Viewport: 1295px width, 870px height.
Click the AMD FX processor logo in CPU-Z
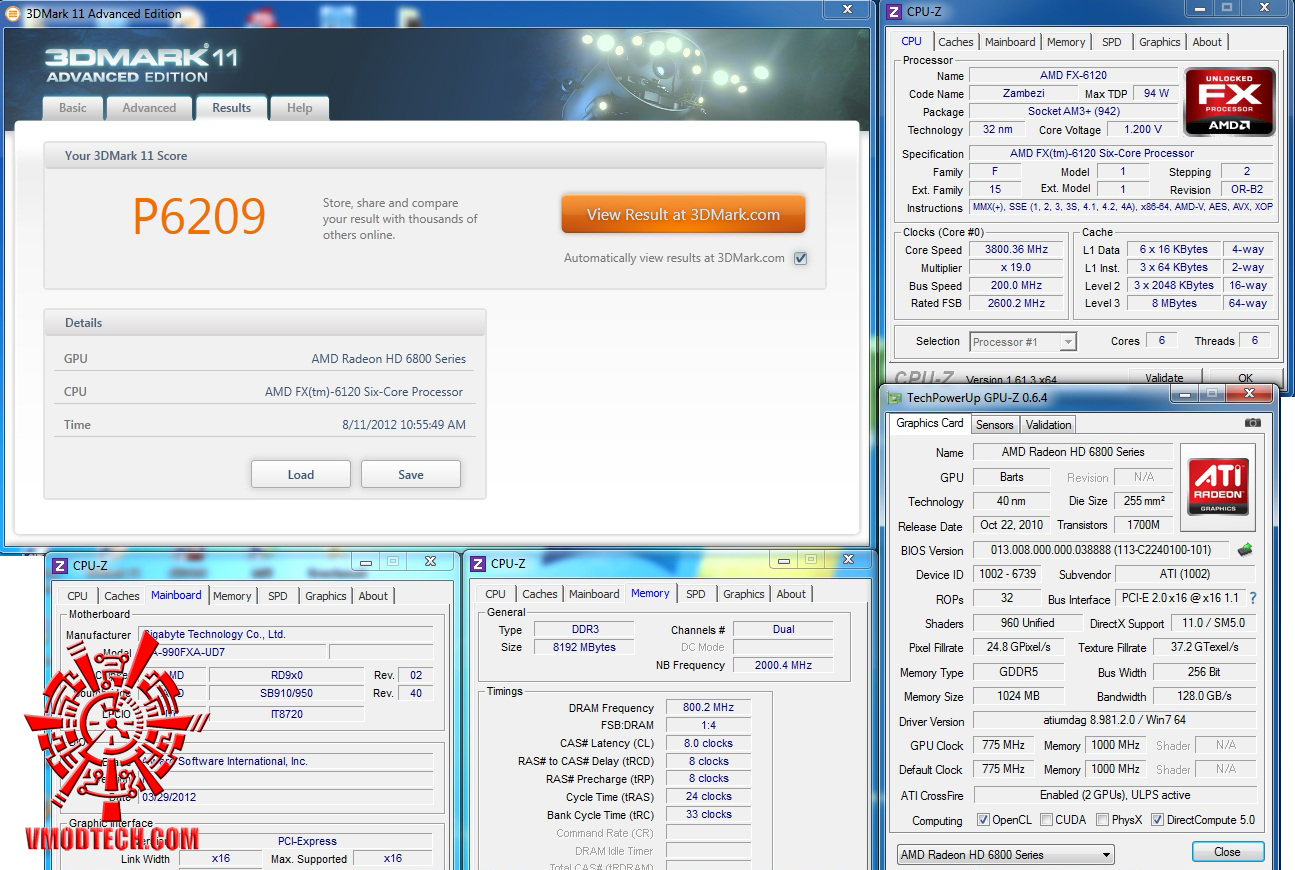tap(1229, 102)
